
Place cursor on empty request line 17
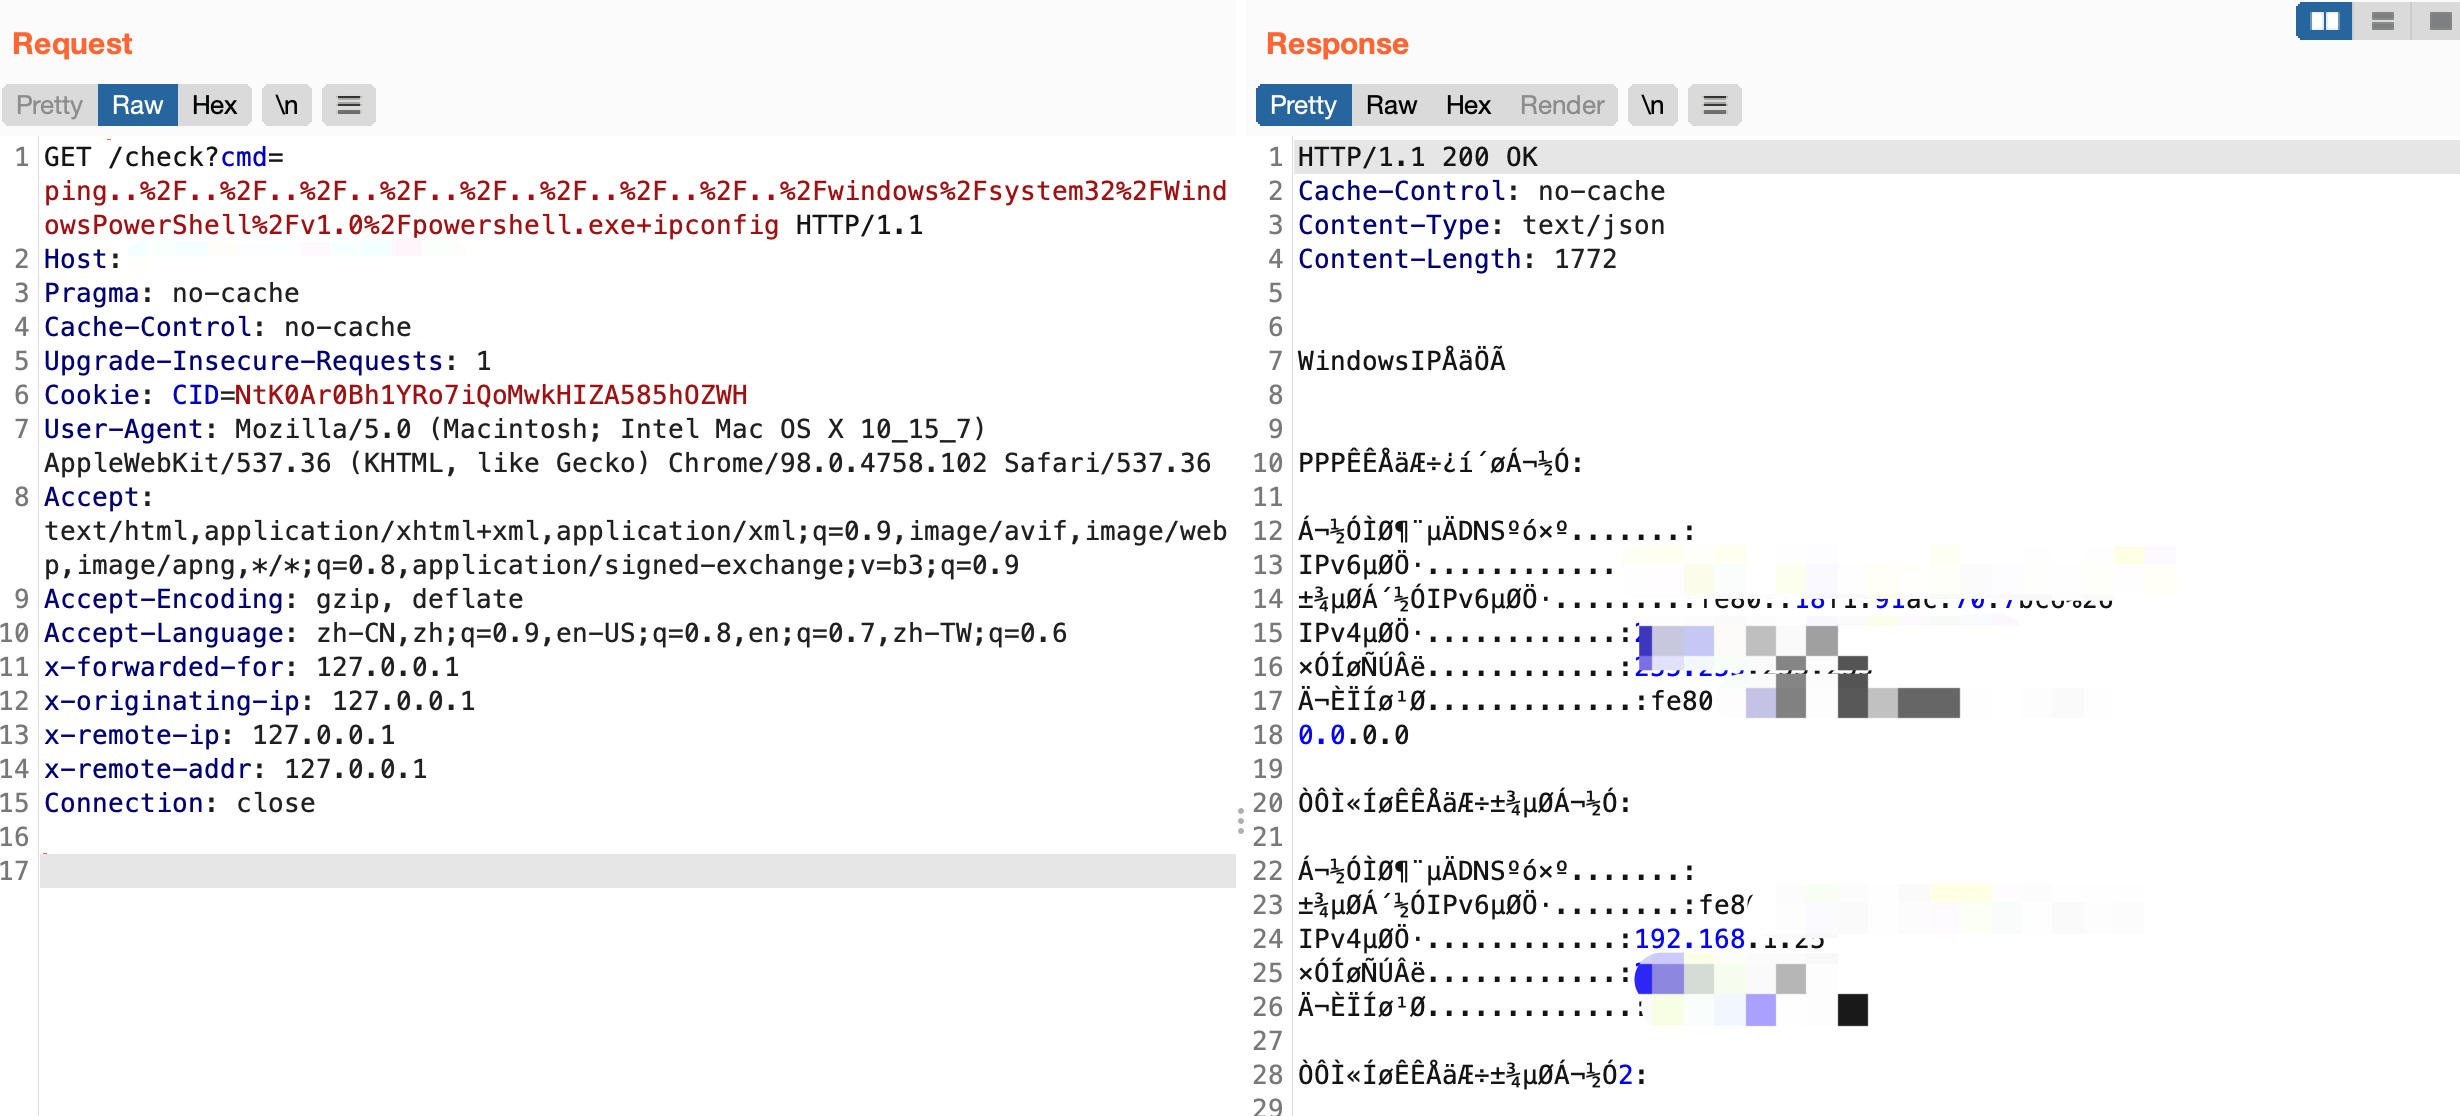[x=600, y=871]
